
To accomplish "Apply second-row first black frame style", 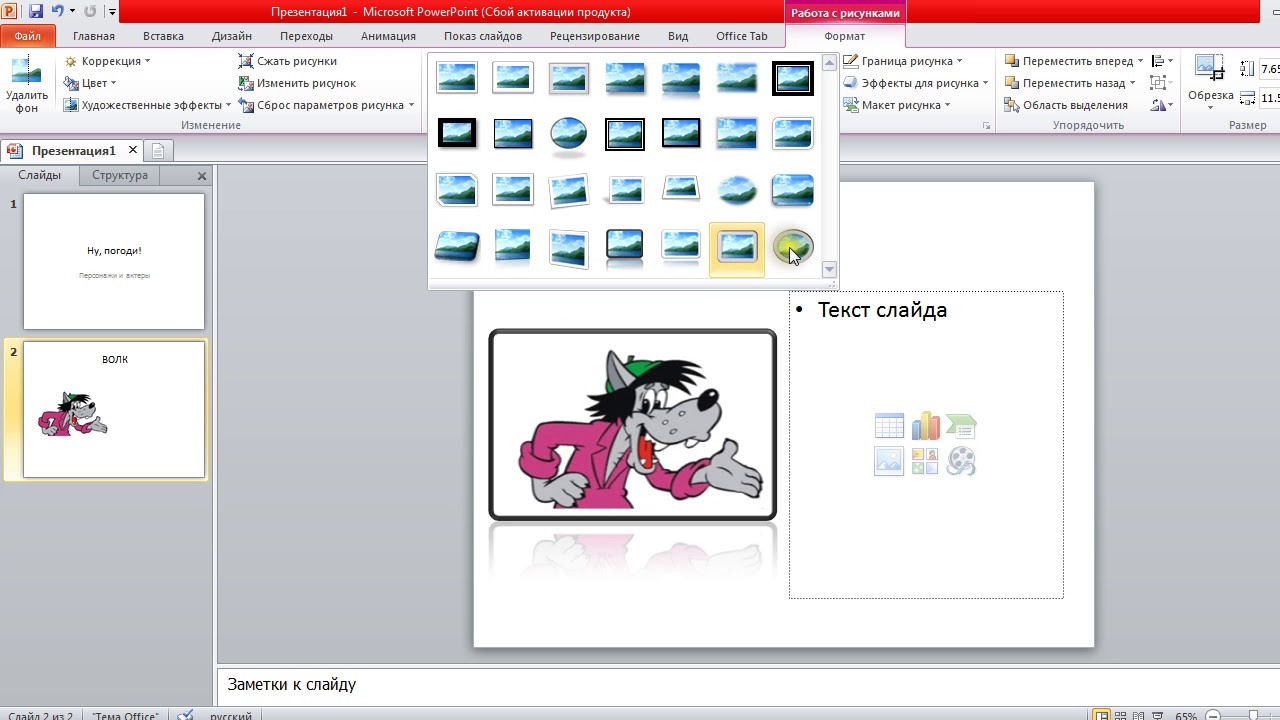I will (x=457, y=134).
